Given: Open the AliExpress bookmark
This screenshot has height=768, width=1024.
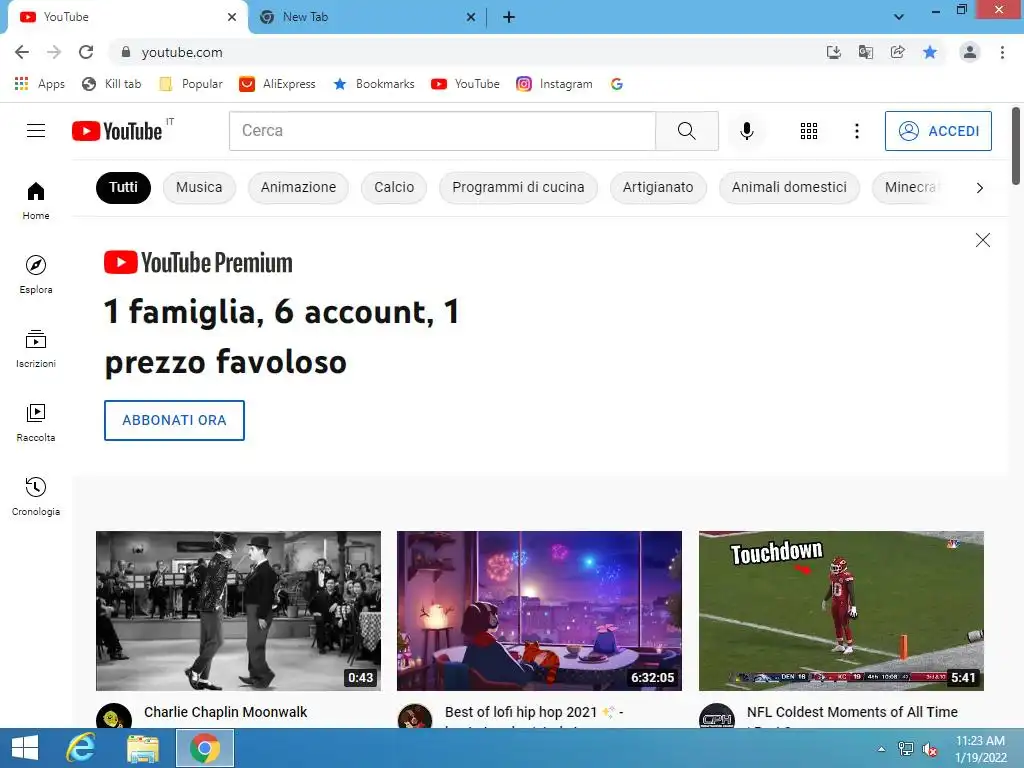Looking at the screenshot, I should point(277,84).
